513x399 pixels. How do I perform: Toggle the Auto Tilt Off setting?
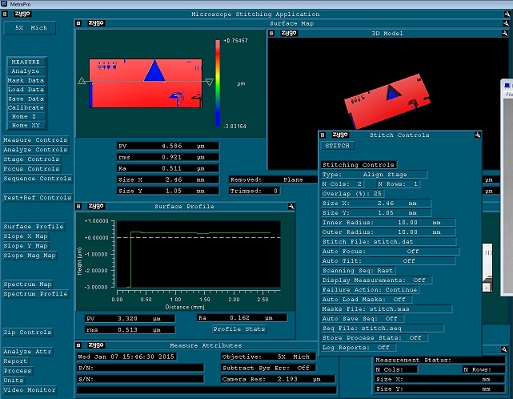click(x=388, y=261)
